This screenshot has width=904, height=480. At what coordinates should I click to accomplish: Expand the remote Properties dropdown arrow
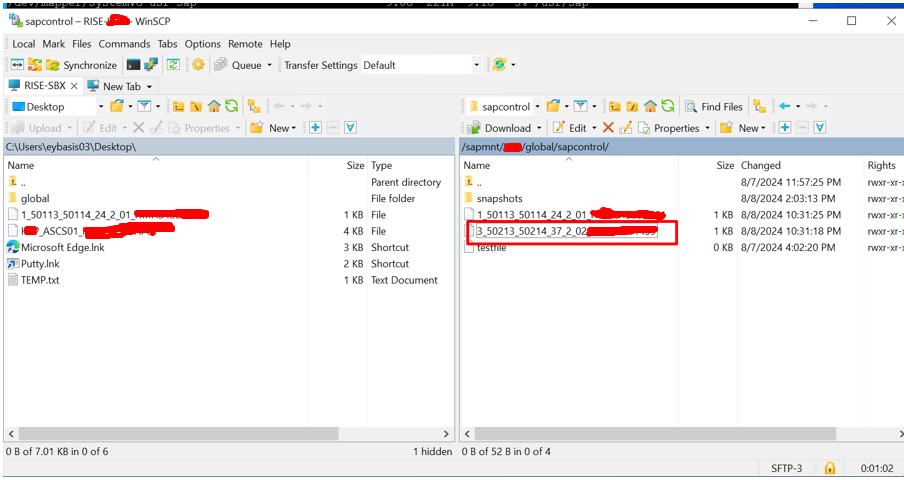[707, 128]
